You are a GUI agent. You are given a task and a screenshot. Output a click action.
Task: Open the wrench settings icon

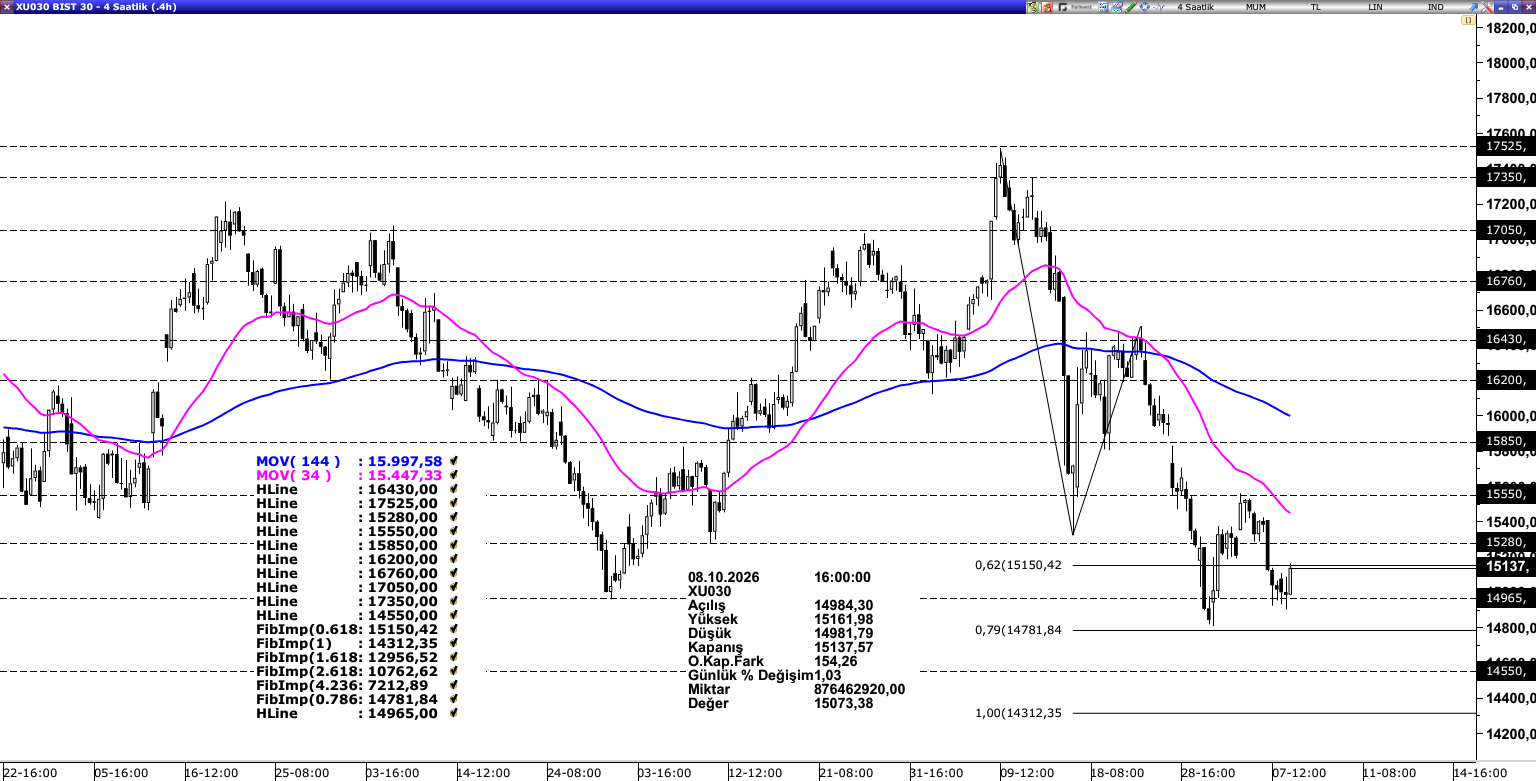(1487, 7)
